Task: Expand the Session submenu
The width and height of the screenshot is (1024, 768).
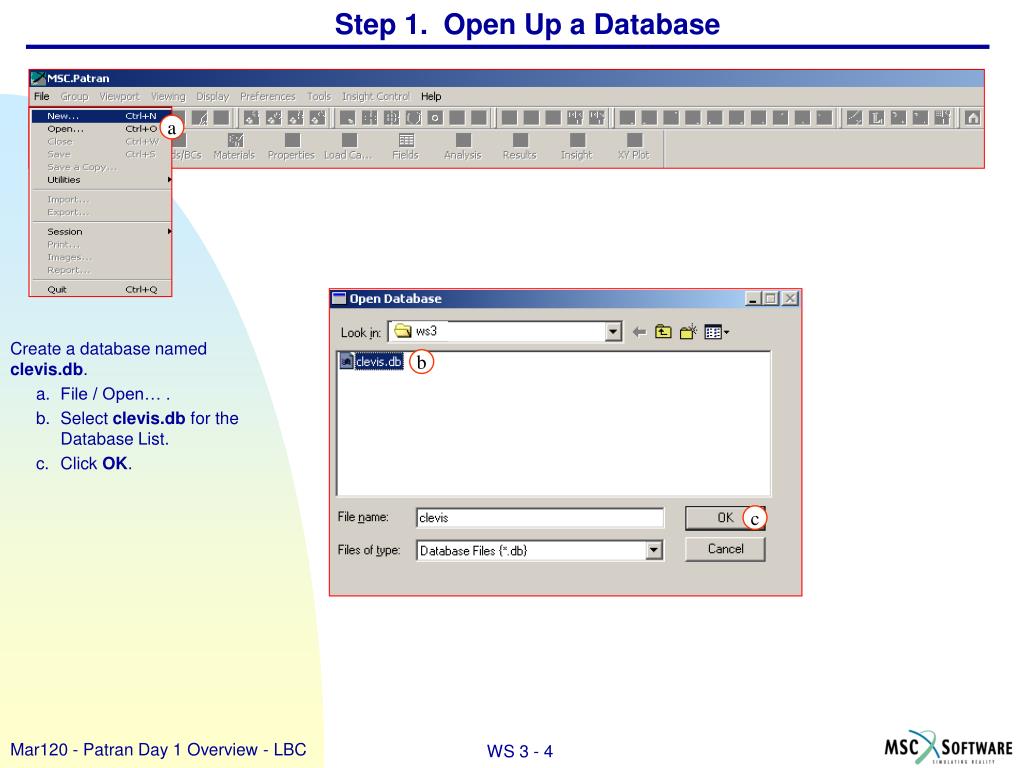Action: pos(102,231)
